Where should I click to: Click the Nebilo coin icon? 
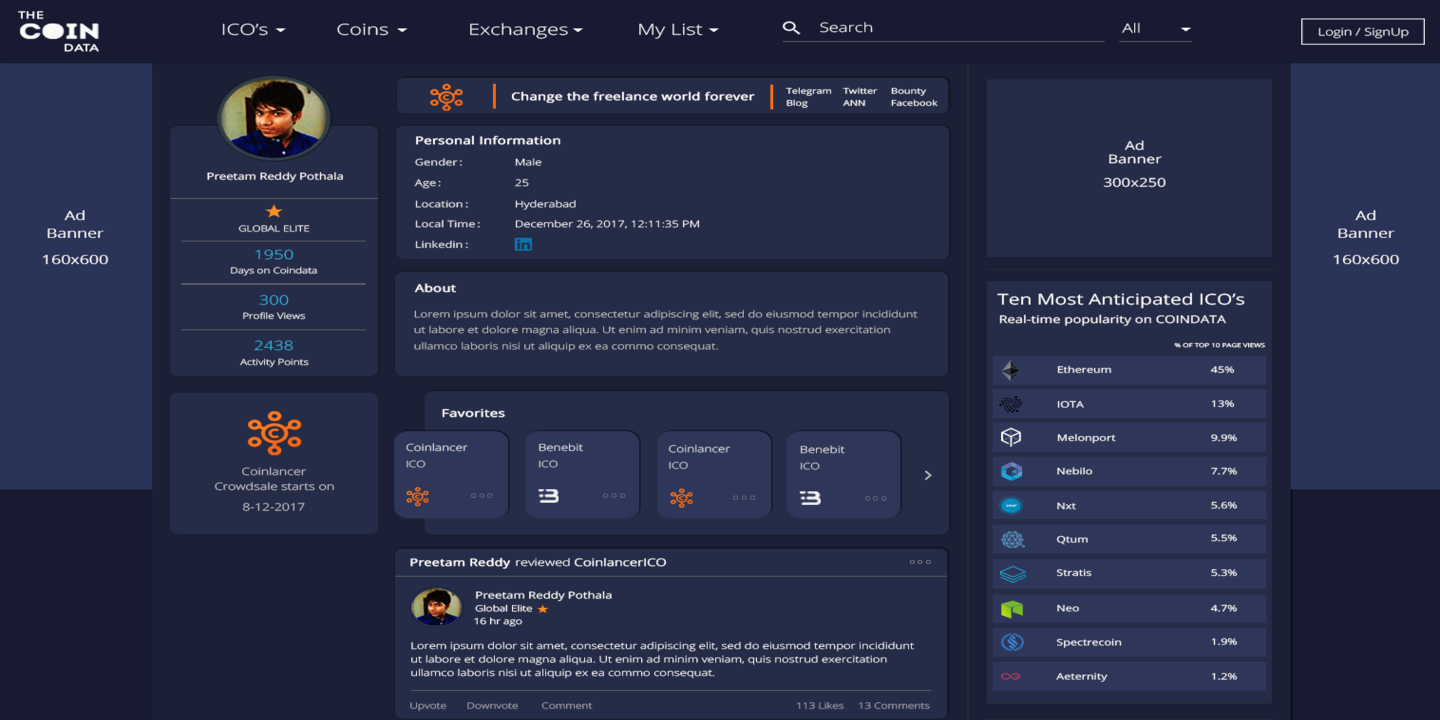pyautogui.click(x=1011, y=471)
